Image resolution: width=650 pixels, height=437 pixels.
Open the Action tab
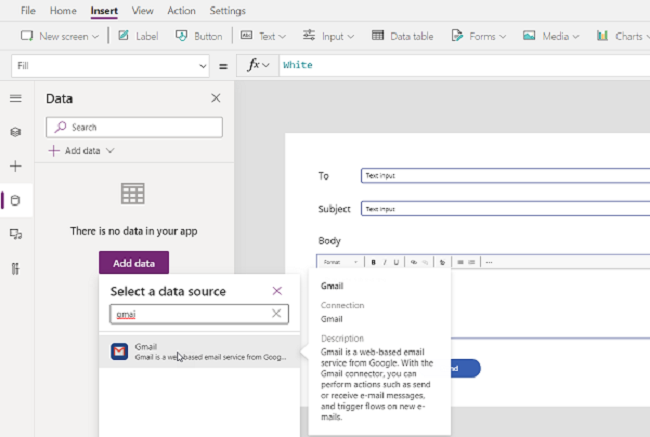coord(181,10)
